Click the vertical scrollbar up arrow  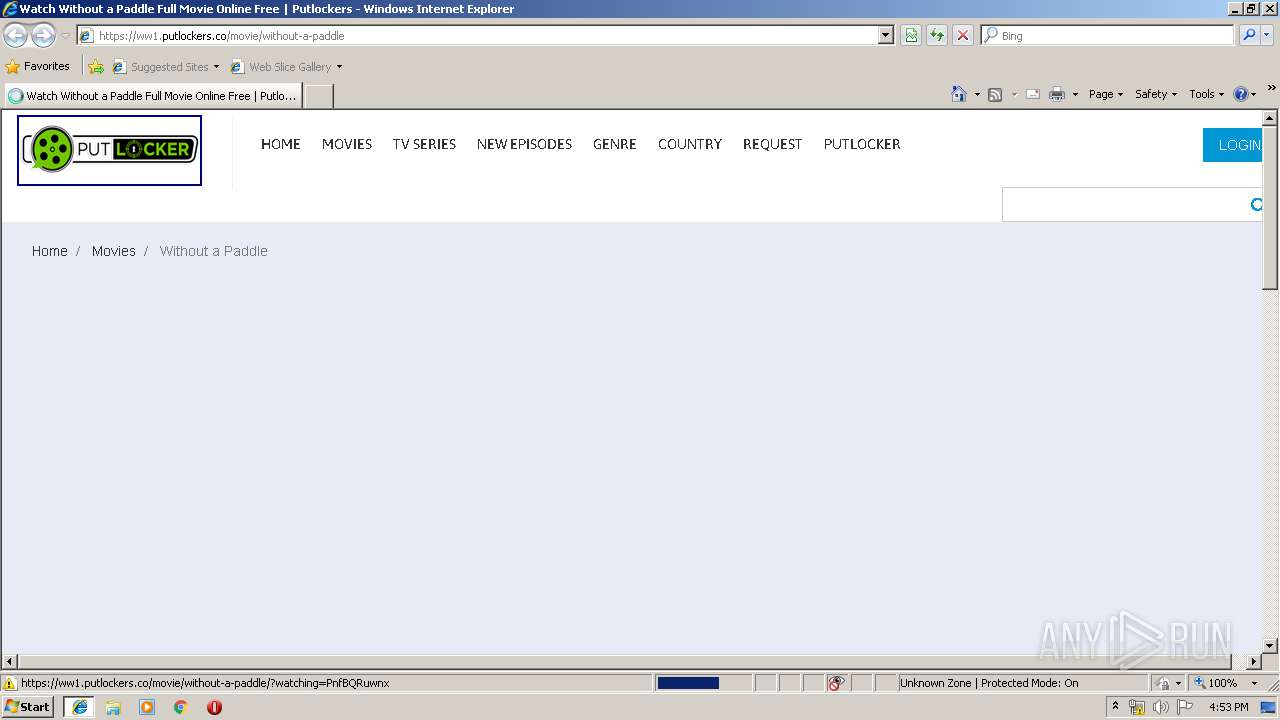[1271, 118]
